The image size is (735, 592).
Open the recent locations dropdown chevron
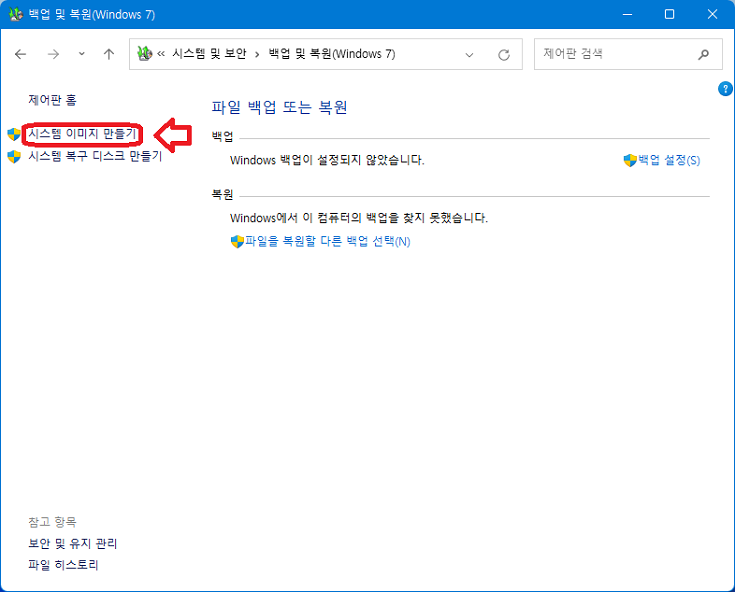pyautogui.click(x=82, y=54)
